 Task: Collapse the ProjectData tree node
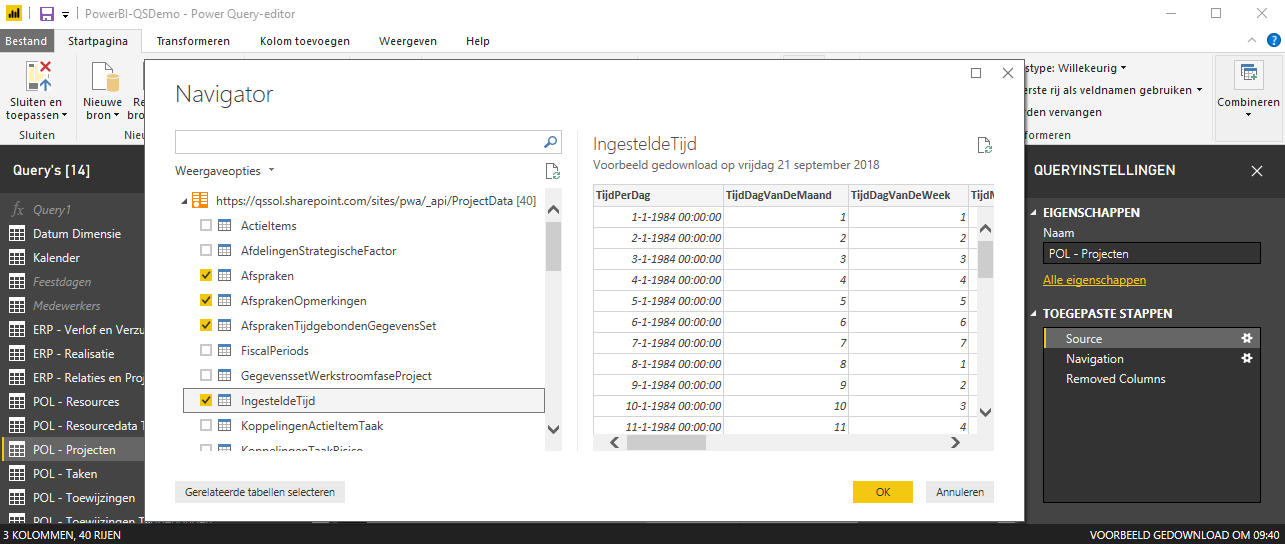click(184, 202)
